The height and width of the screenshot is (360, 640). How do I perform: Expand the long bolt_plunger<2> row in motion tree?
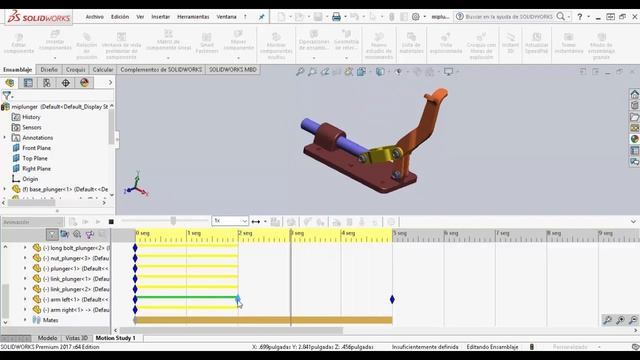coord(25,248)
